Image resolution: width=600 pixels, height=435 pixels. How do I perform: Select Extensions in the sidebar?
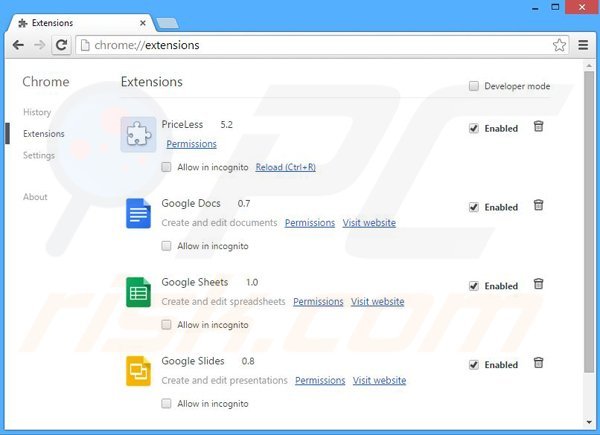click(x=44, y=134)
